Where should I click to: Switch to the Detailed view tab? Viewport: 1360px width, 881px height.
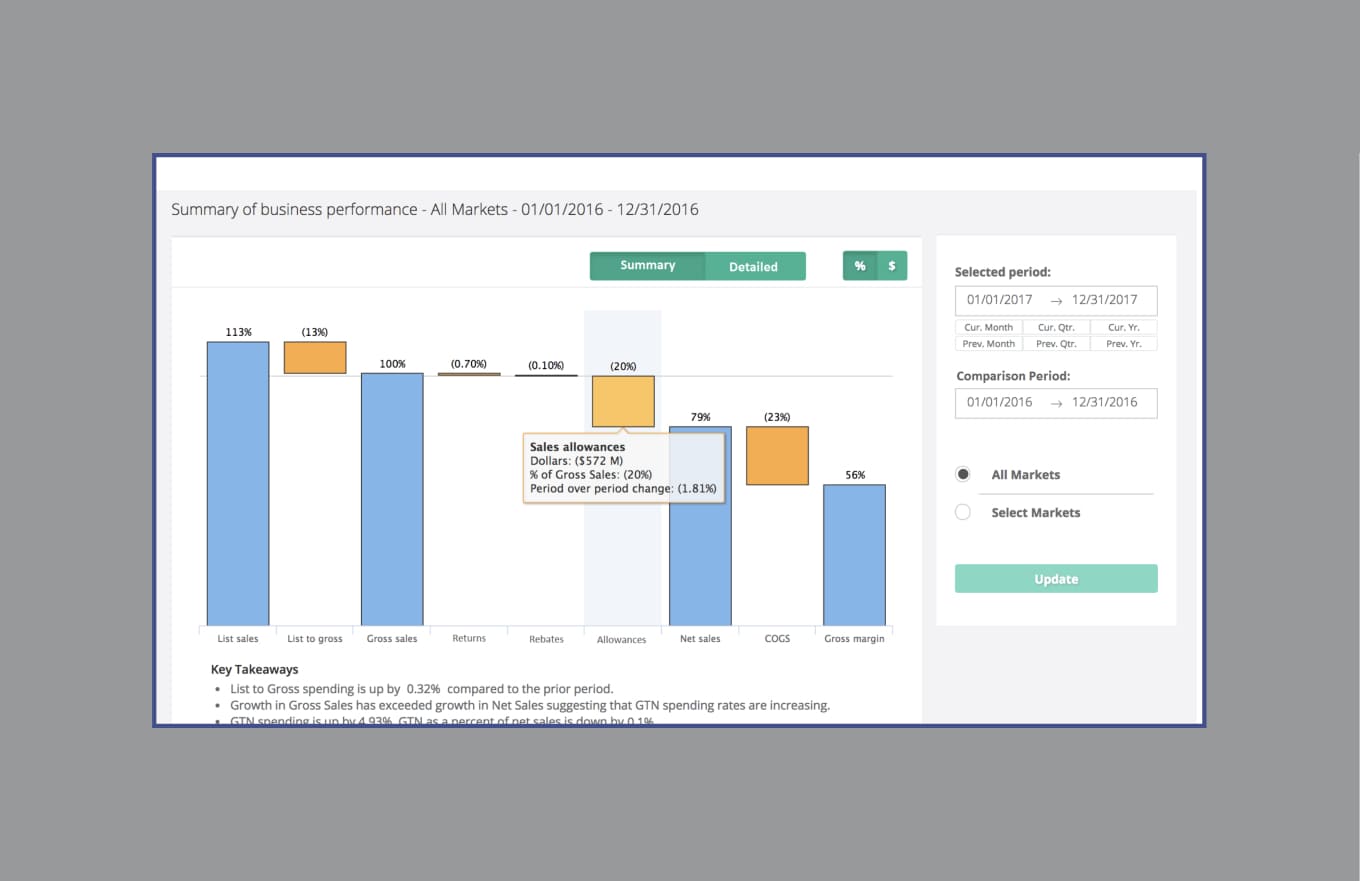click(x=753, y=266)
